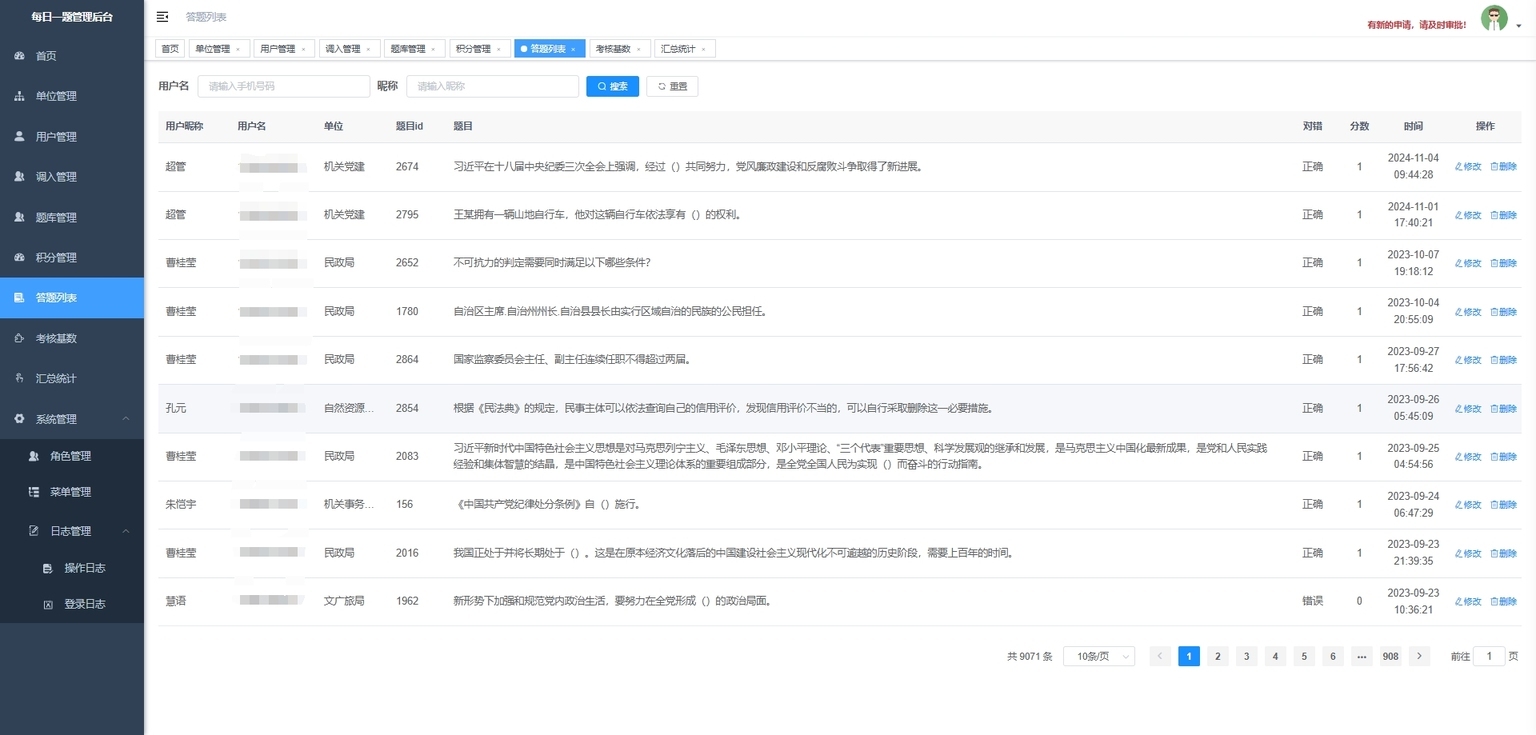1536x735 pixels.
Task: Click the user avatar at top right
Action: point(1494,19)
